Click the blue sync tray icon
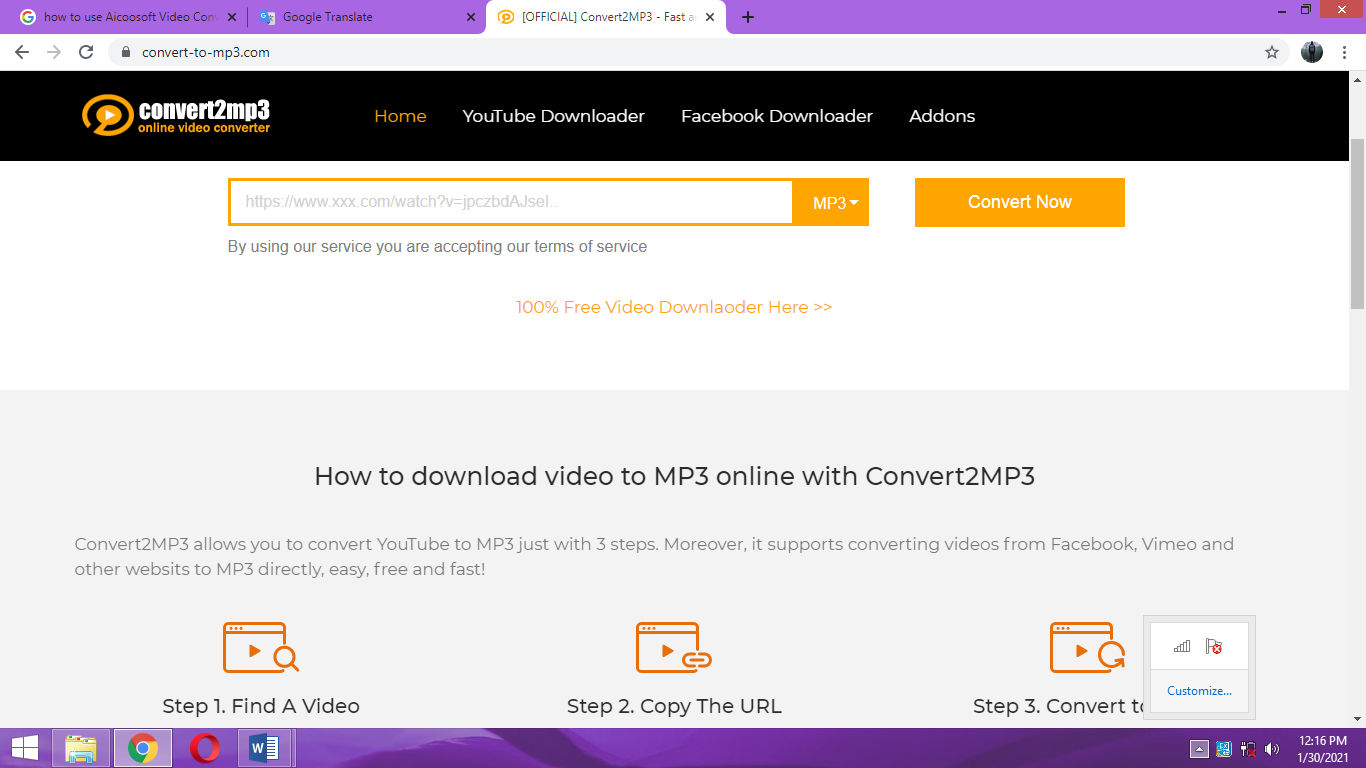Image resolution: width=1366 pixels, height=768 pixels. coord(1224,749)
